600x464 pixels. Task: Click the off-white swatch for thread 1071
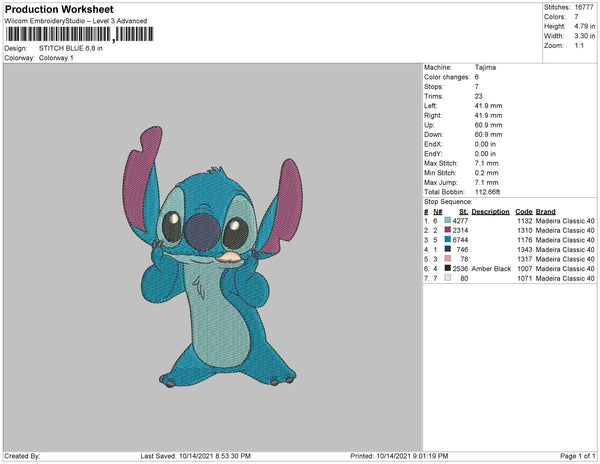click(448, 278)
